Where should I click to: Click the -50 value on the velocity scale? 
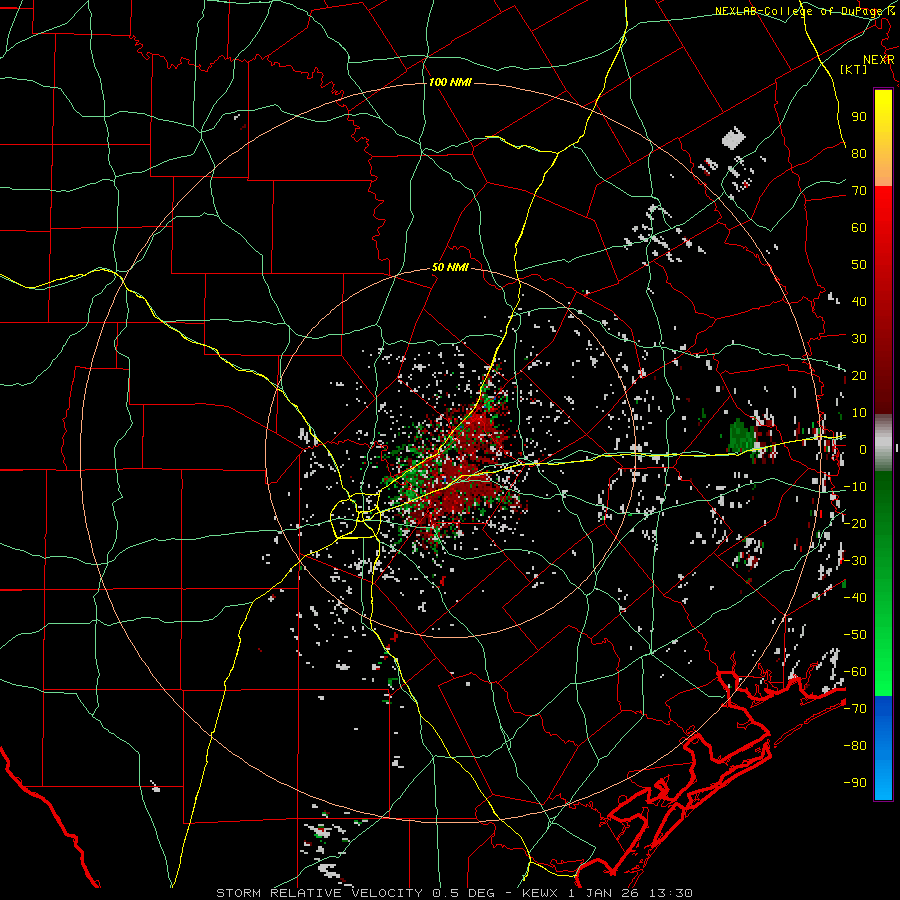point(855,635)
